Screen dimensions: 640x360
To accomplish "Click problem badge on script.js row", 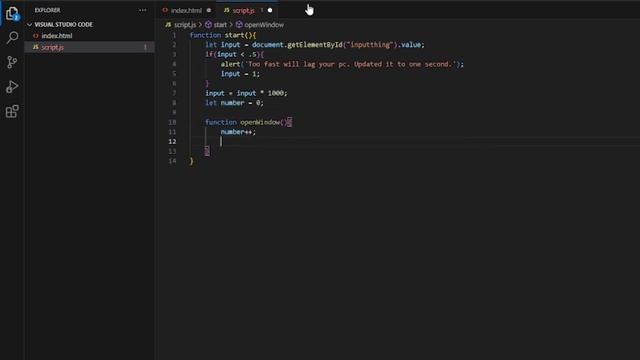I will [x=145, y=47].
